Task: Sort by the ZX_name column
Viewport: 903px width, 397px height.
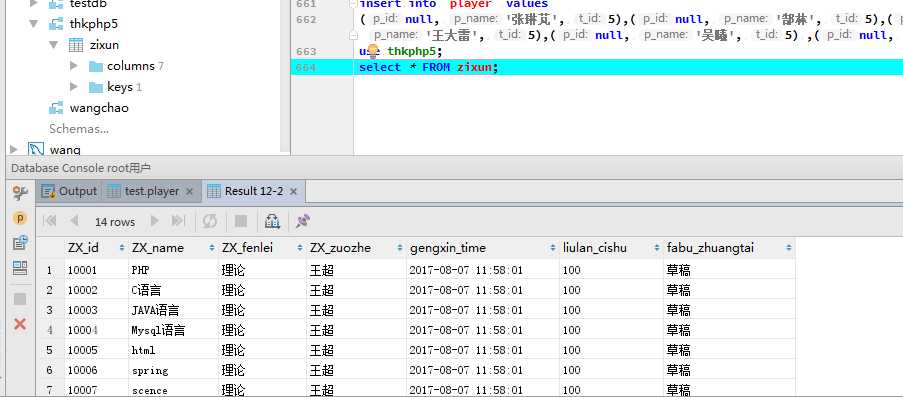Action: coord(173,248)
